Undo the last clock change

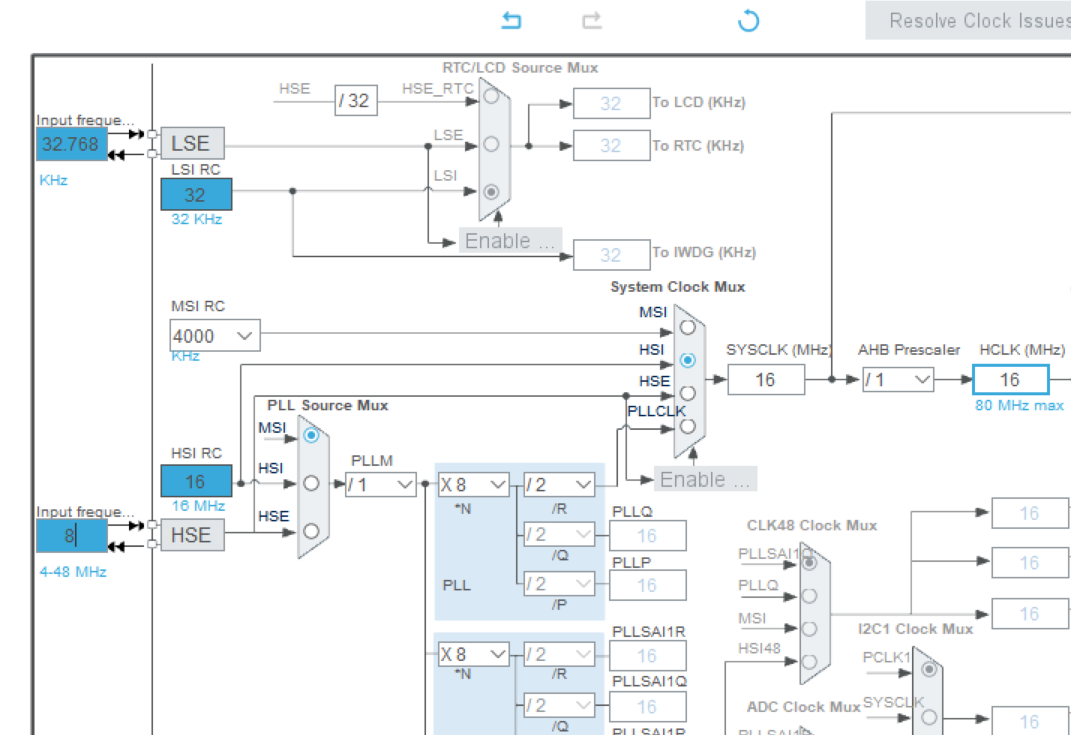(511, 20)
